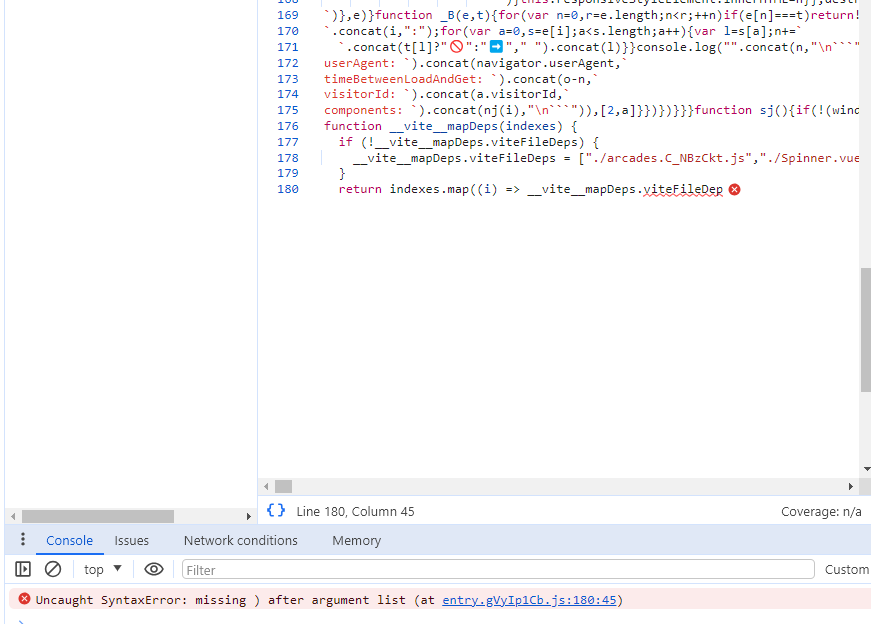Open the entry.gVyIp1Cb.js:180:45 source link
Image resolution: width=871 pixels, height=624 pixels.
529,600
